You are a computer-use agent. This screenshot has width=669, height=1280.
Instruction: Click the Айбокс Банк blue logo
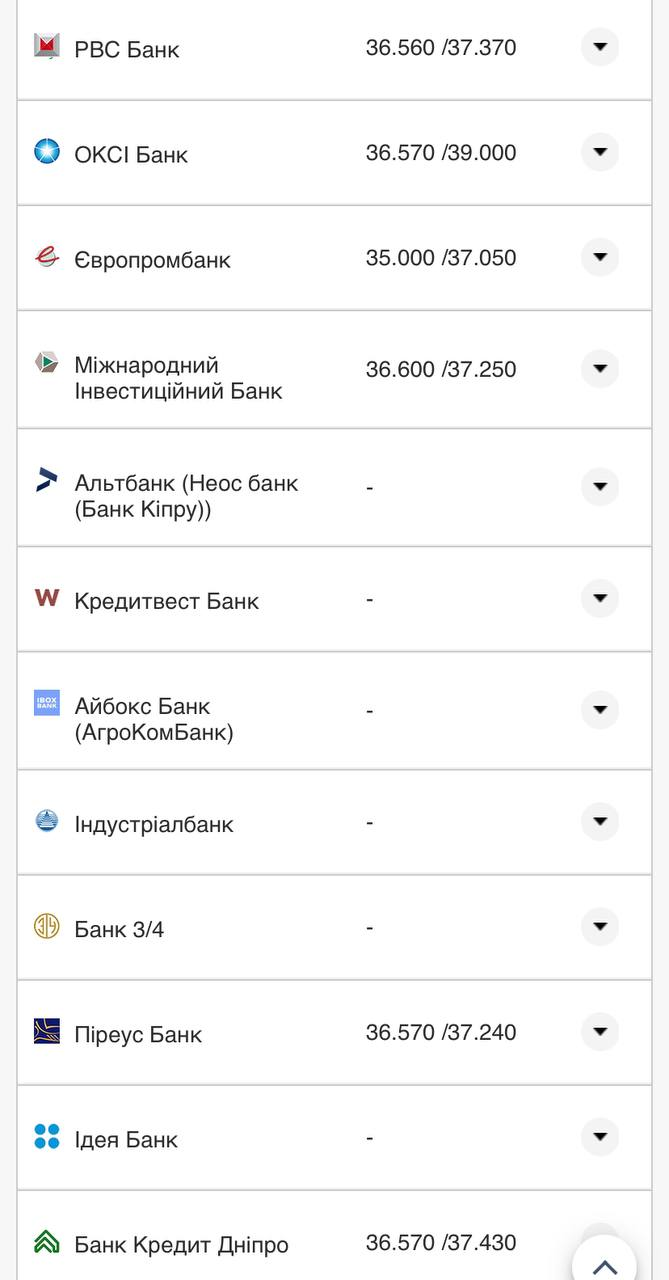(x=45, y=705)
